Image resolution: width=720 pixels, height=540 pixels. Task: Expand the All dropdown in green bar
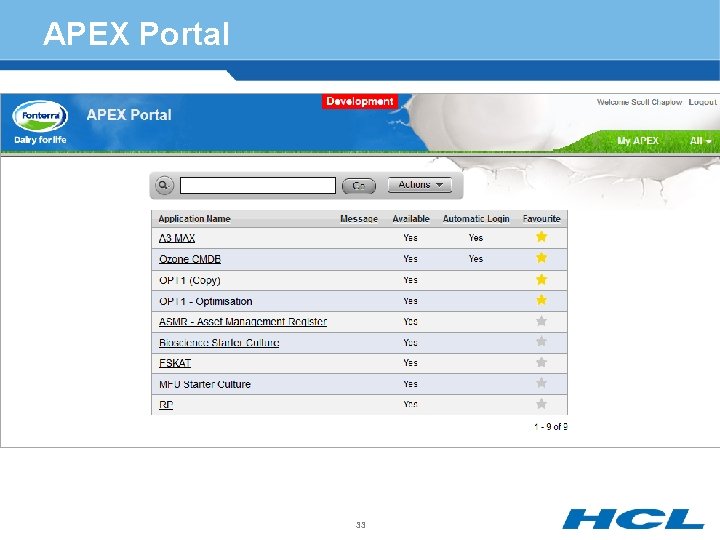click(x=700, y=141)
